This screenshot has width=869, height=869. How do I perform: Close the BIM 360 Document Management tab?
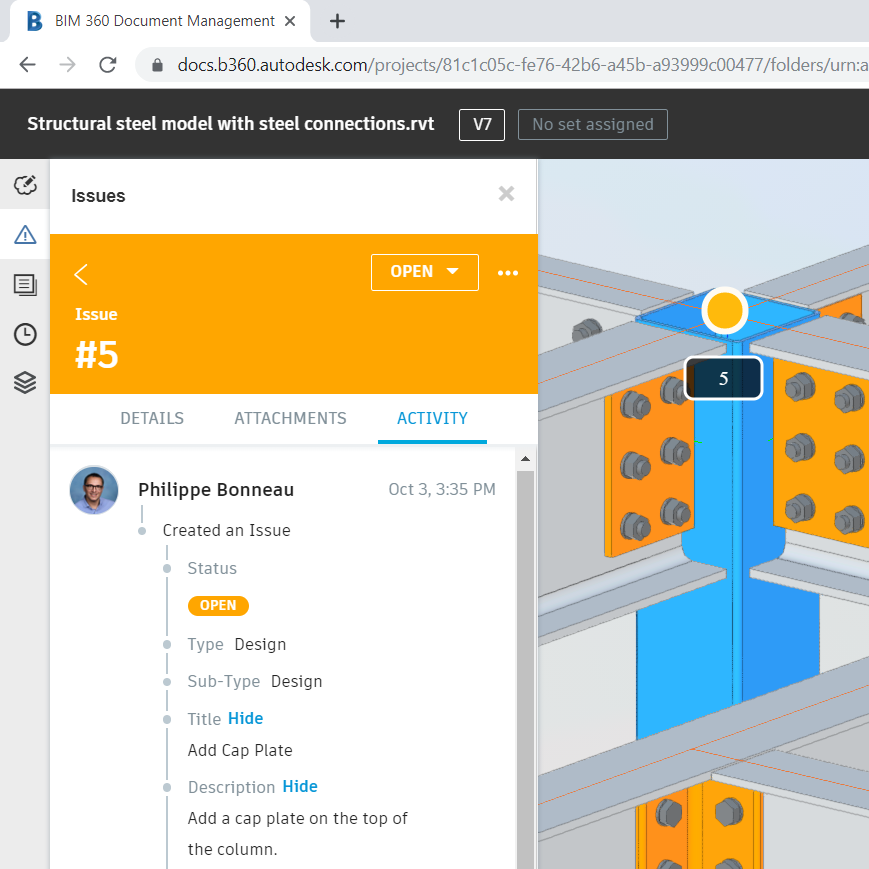[290, 21]
